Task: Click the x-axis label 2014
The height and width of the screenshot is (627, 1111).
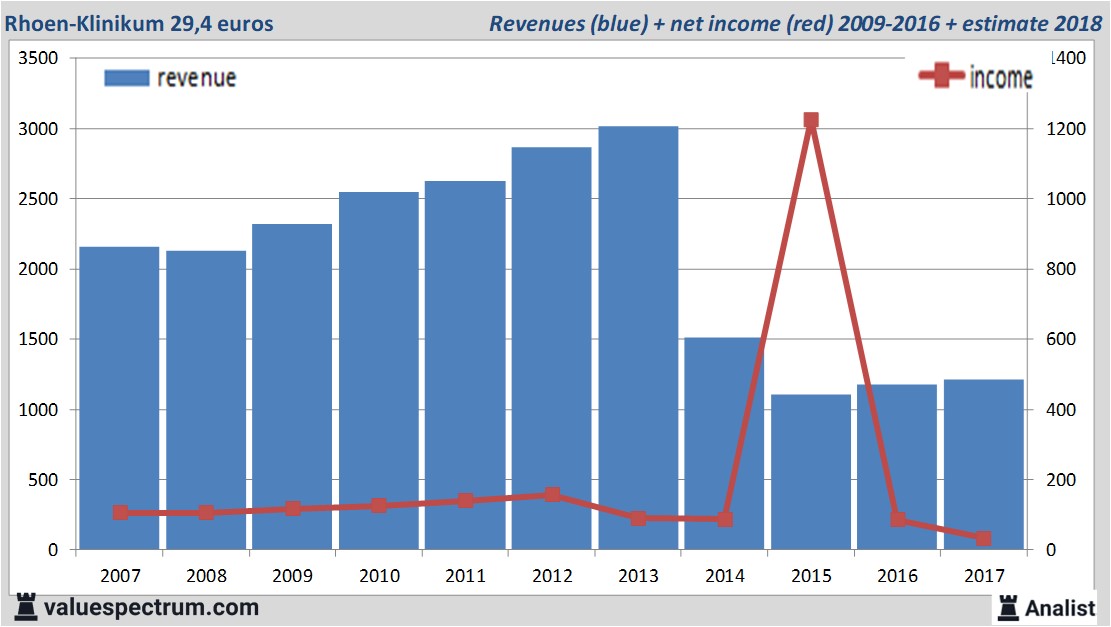Action: coord(725,575)
